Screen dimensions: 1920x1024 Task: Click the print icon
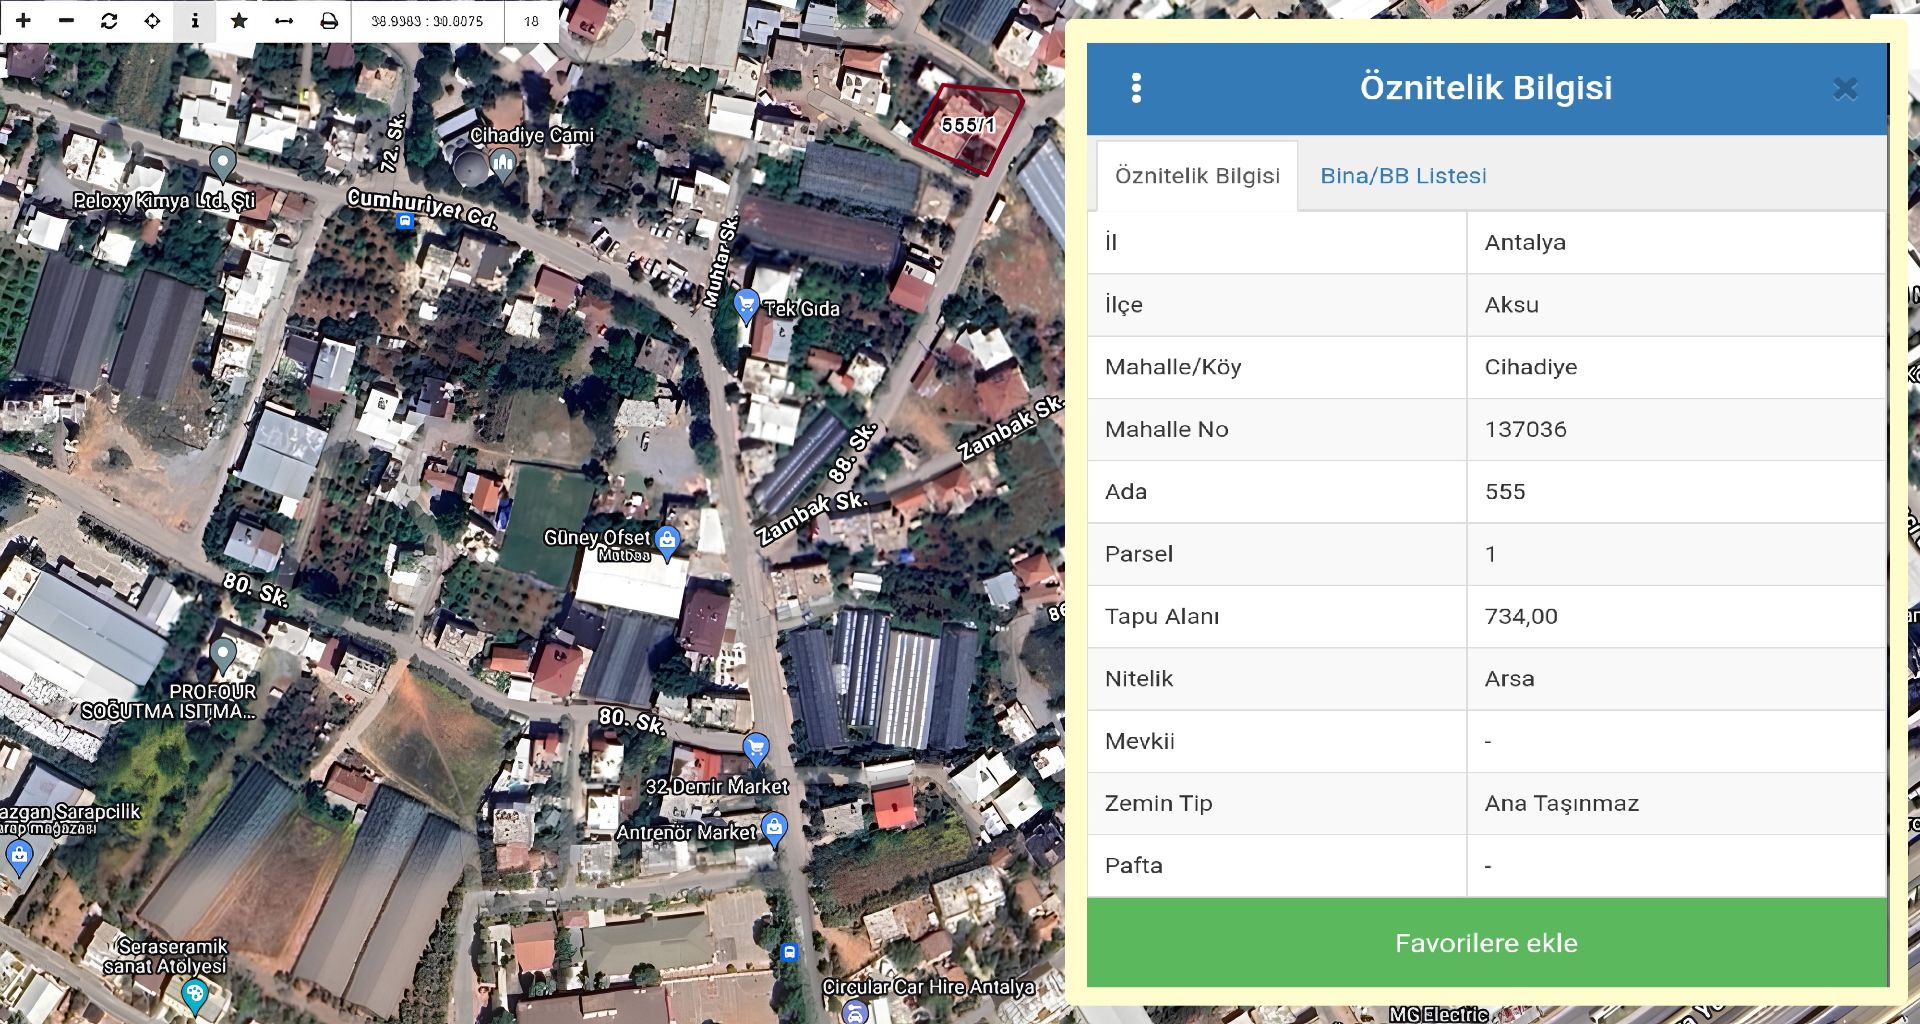(x=328, y=21)
